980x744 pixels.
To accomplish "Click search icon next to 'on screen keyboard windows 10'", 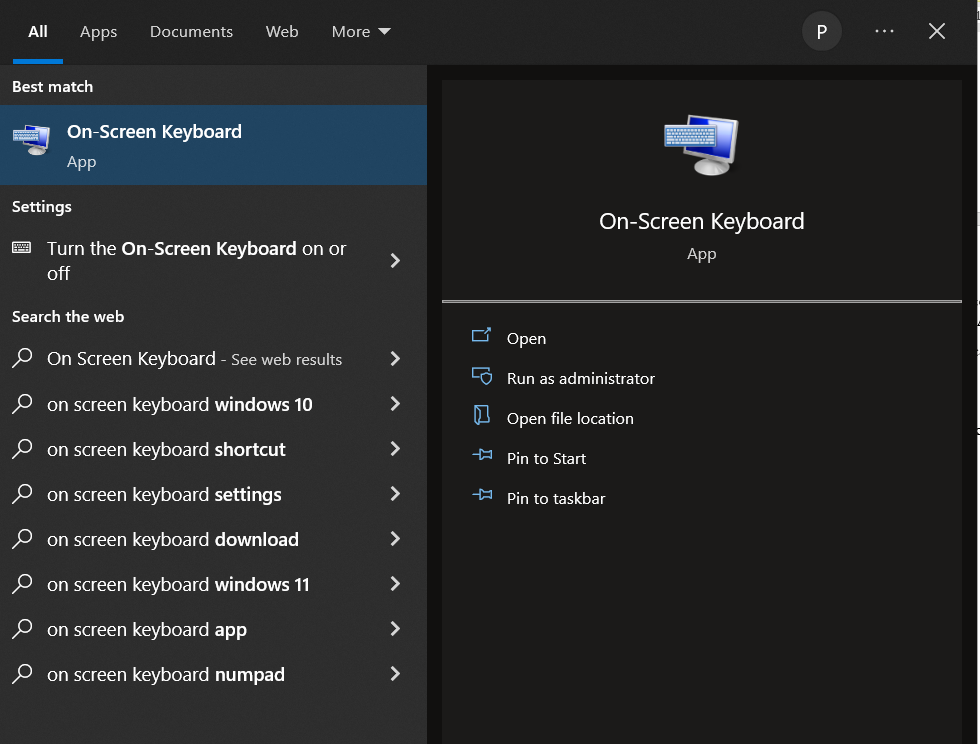I will [22, 403].
